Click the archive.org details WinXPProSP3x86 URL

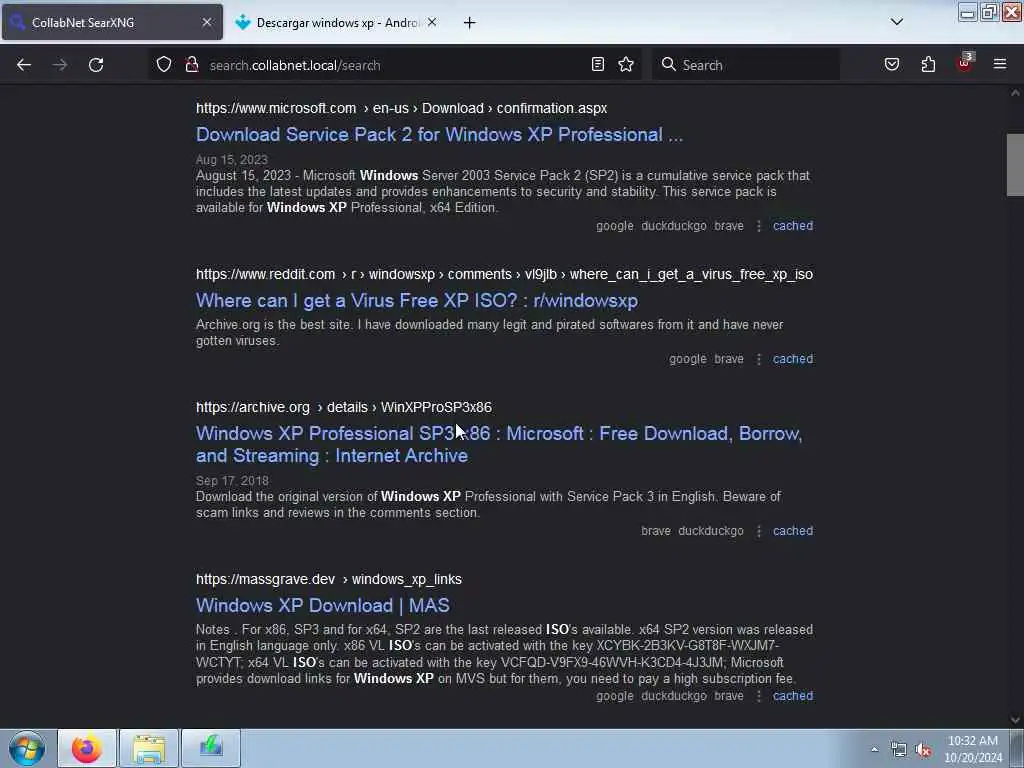tap(344, 408)
